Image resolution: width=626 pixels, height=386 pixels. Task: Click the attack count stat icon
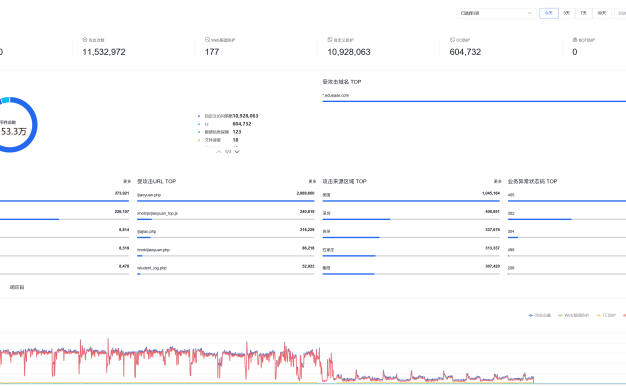[x=85, y=40]
